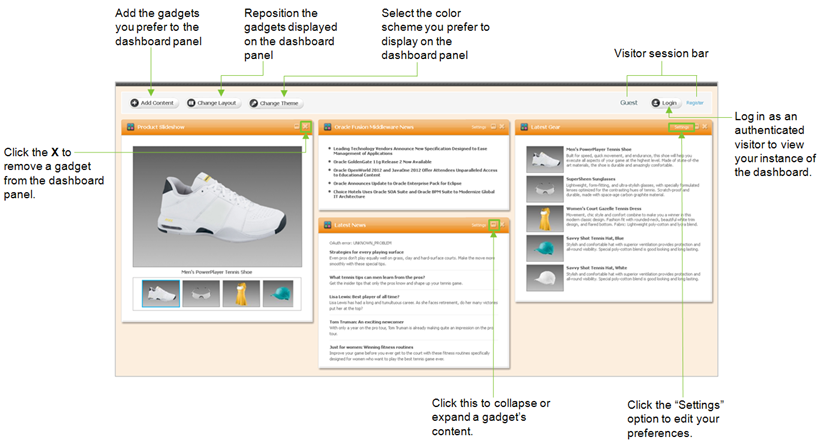This screenshot has width=819, height=444.
Task: Open the Register link
Action: (x=695, y=103)
